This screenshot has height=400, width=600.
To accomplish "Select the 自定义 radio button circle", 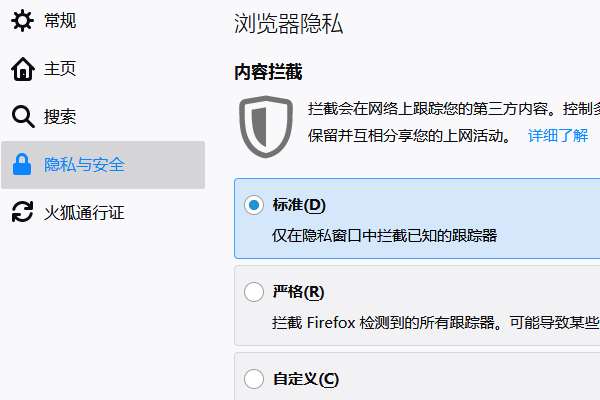I will 254,379.
